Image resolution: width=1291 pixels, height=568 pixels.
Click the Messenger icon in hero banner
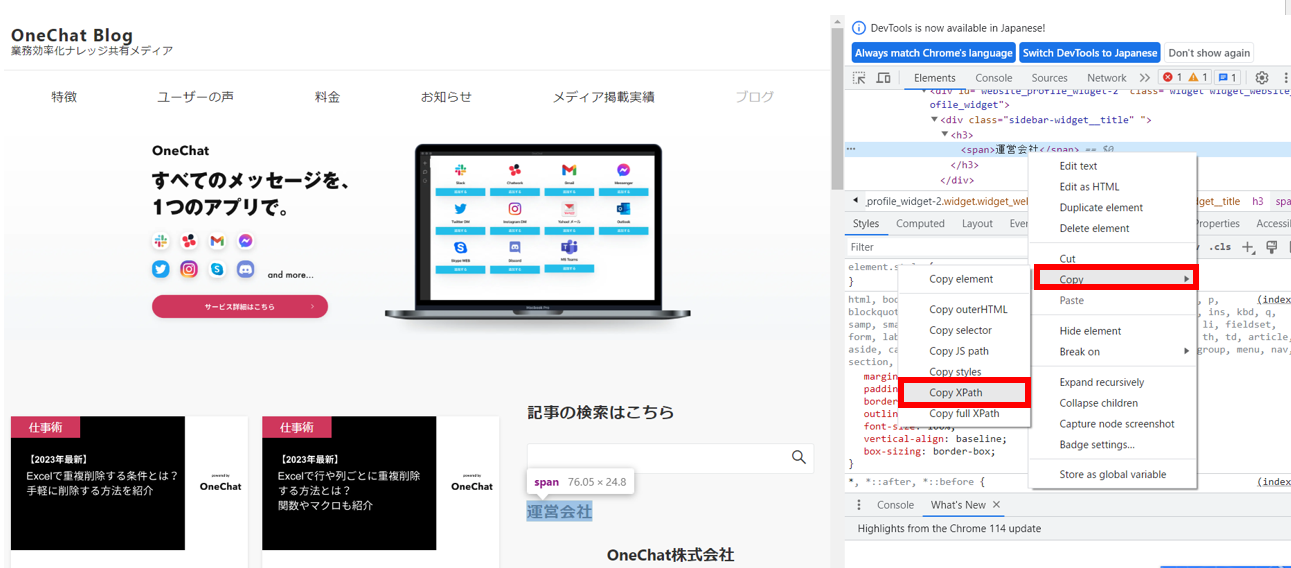[245, 241]
